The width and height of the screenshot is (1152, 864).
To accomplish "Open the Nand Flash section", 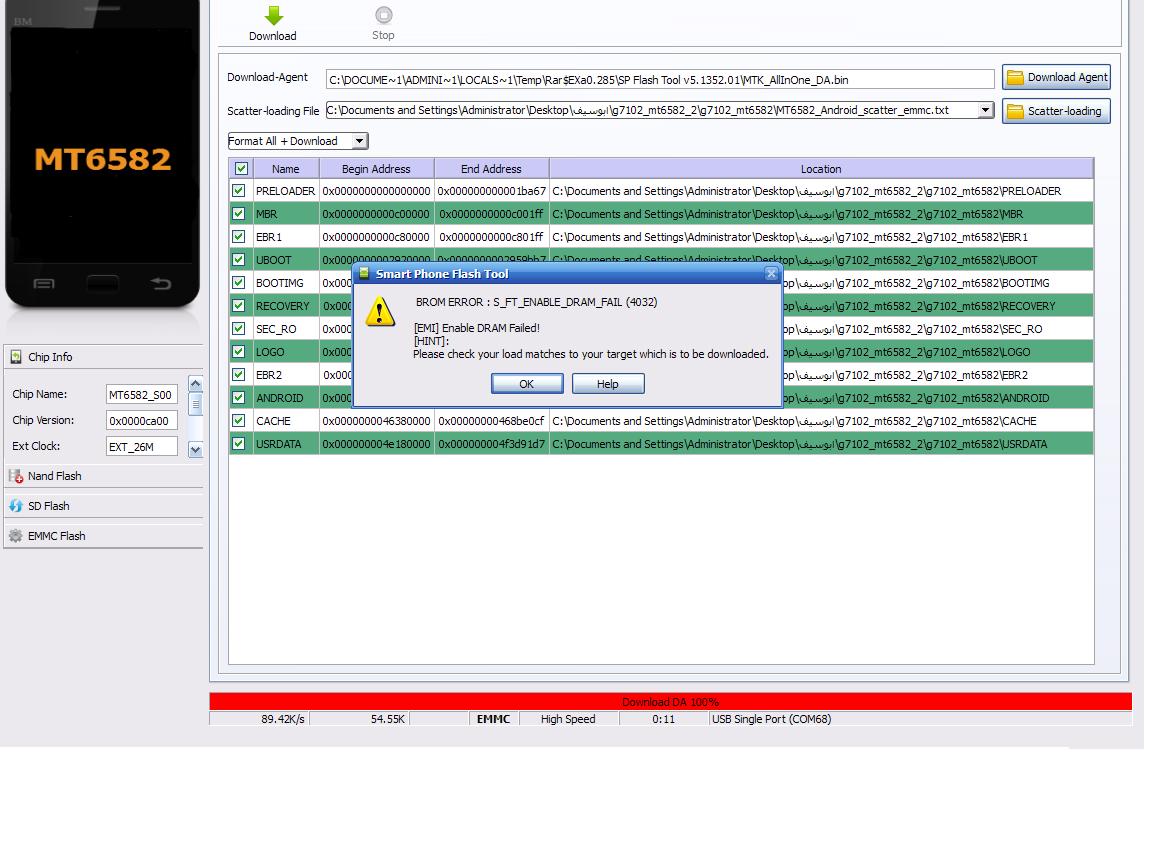I will [x=104, y=476].
